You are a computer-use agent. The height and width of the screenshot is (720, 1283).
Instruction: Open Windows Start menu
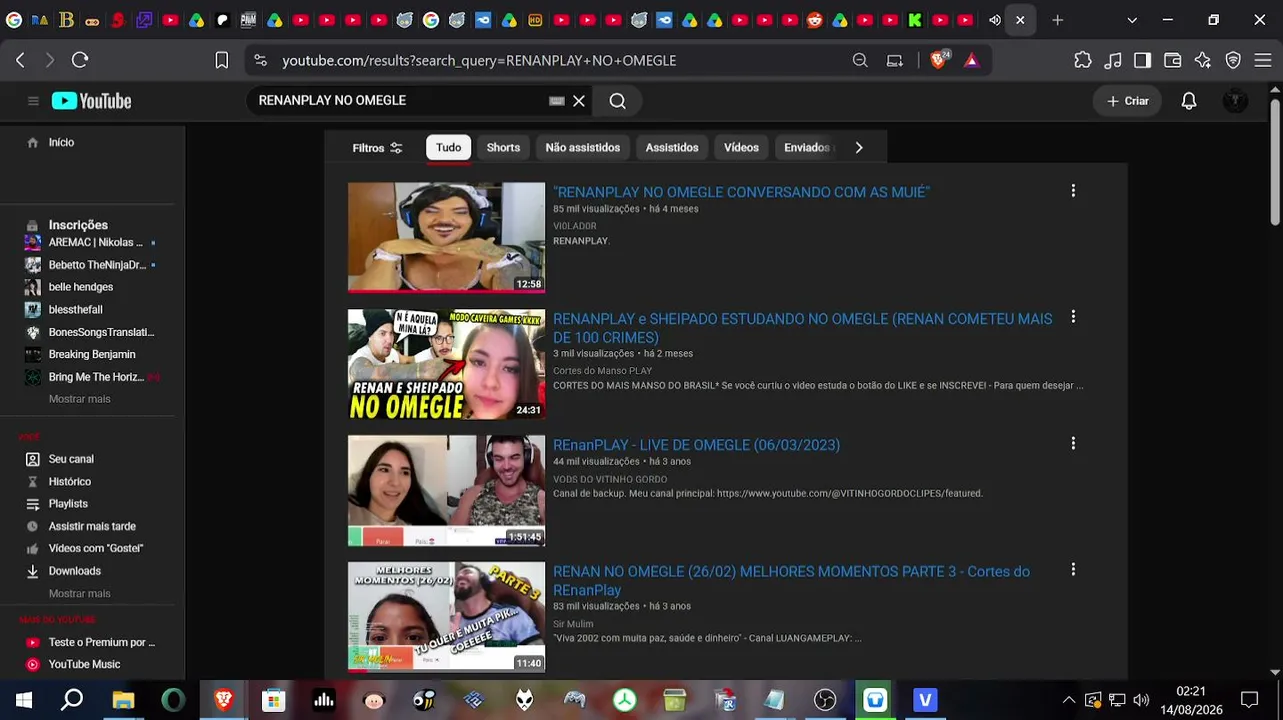coord(24,700)
